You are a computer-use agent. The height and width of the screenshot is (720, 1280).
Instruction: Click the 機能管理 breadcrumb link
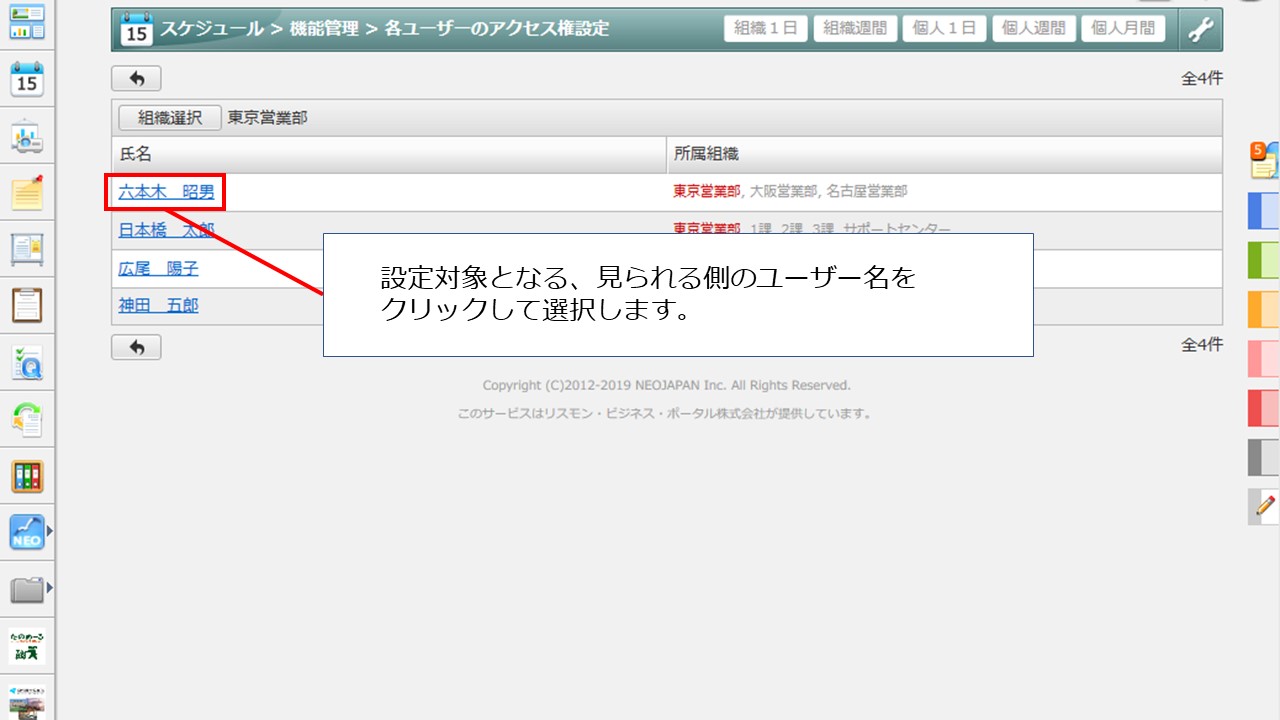[x=322, y=29]
